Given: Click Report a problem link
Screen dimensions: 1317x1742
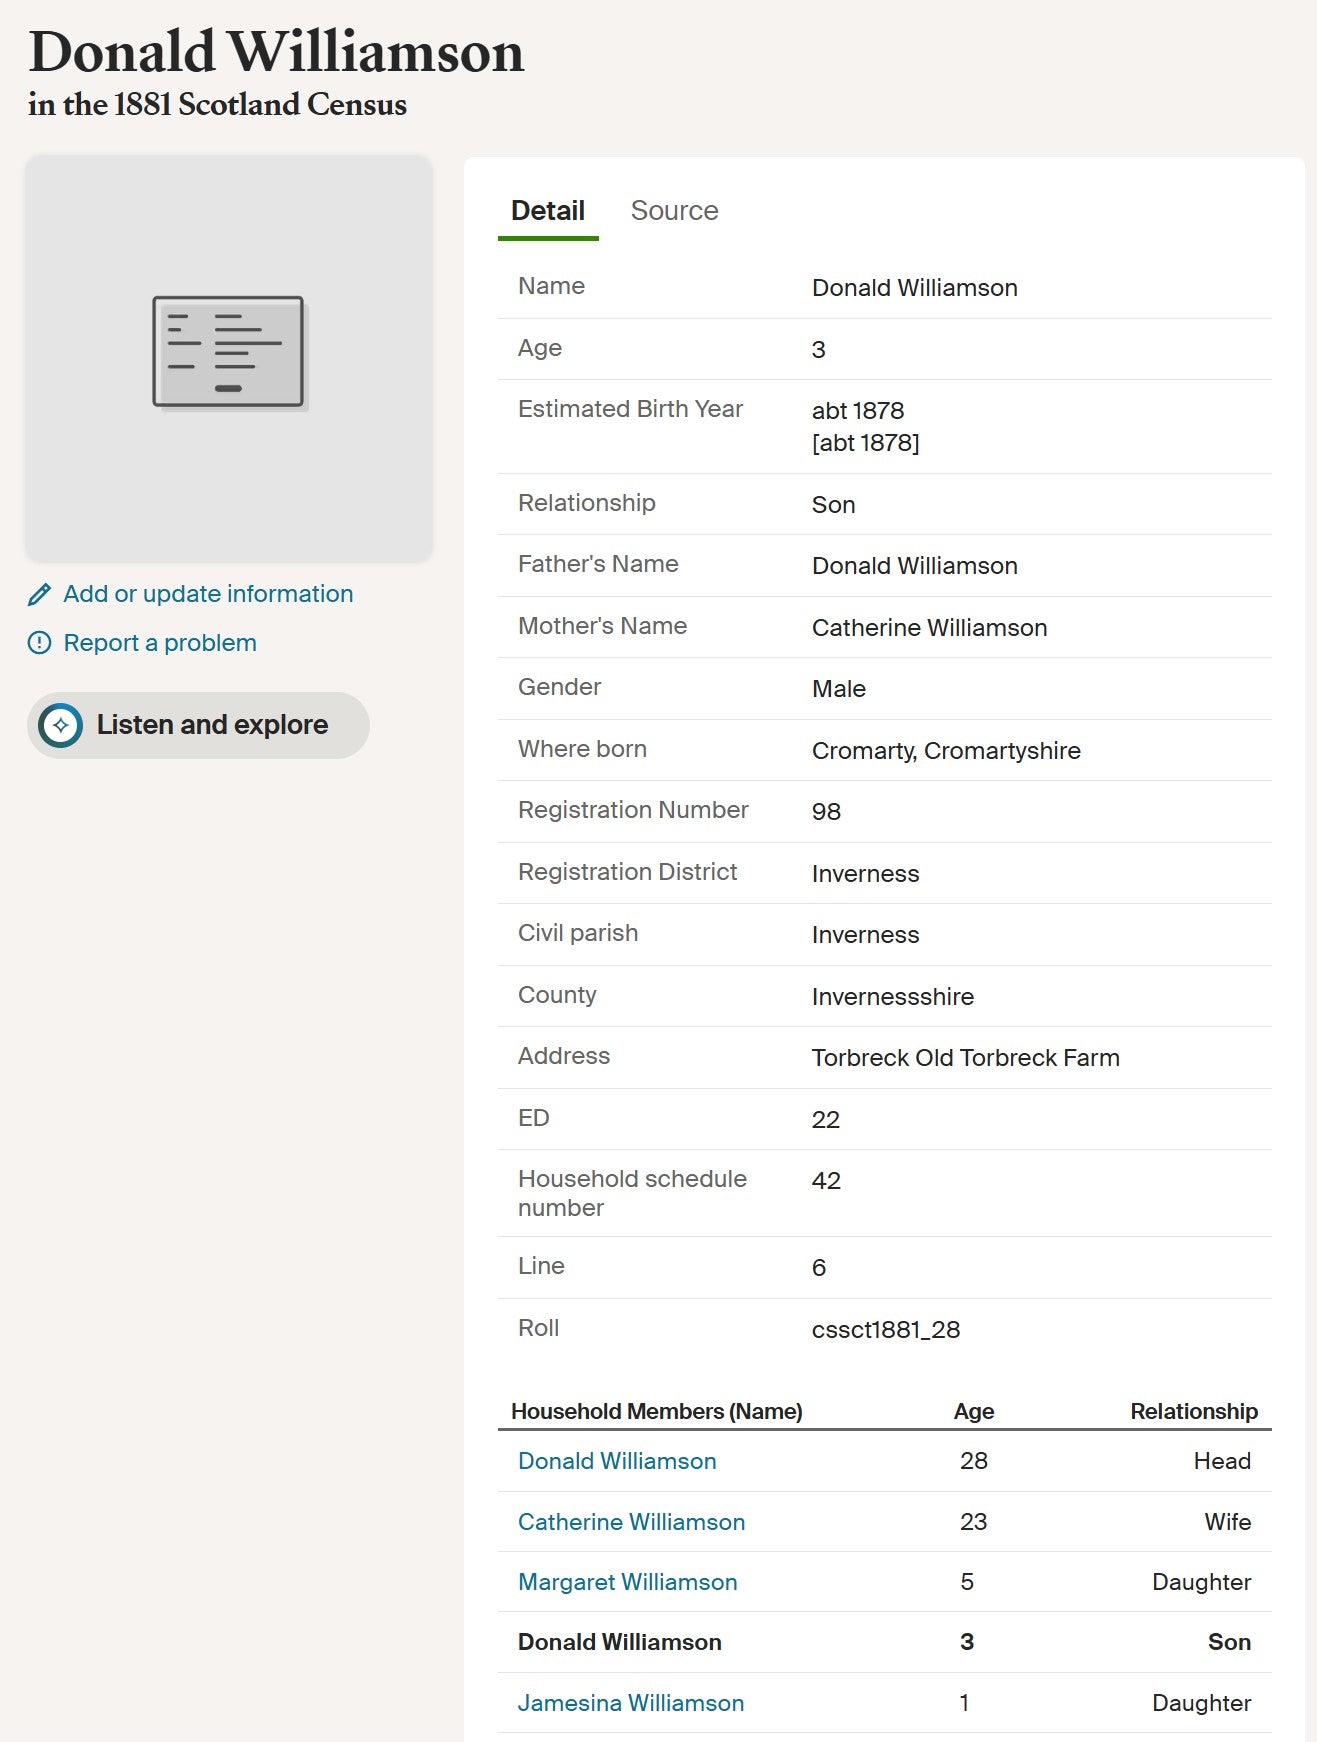Looking at the screenshot, I should pos(160,643).
